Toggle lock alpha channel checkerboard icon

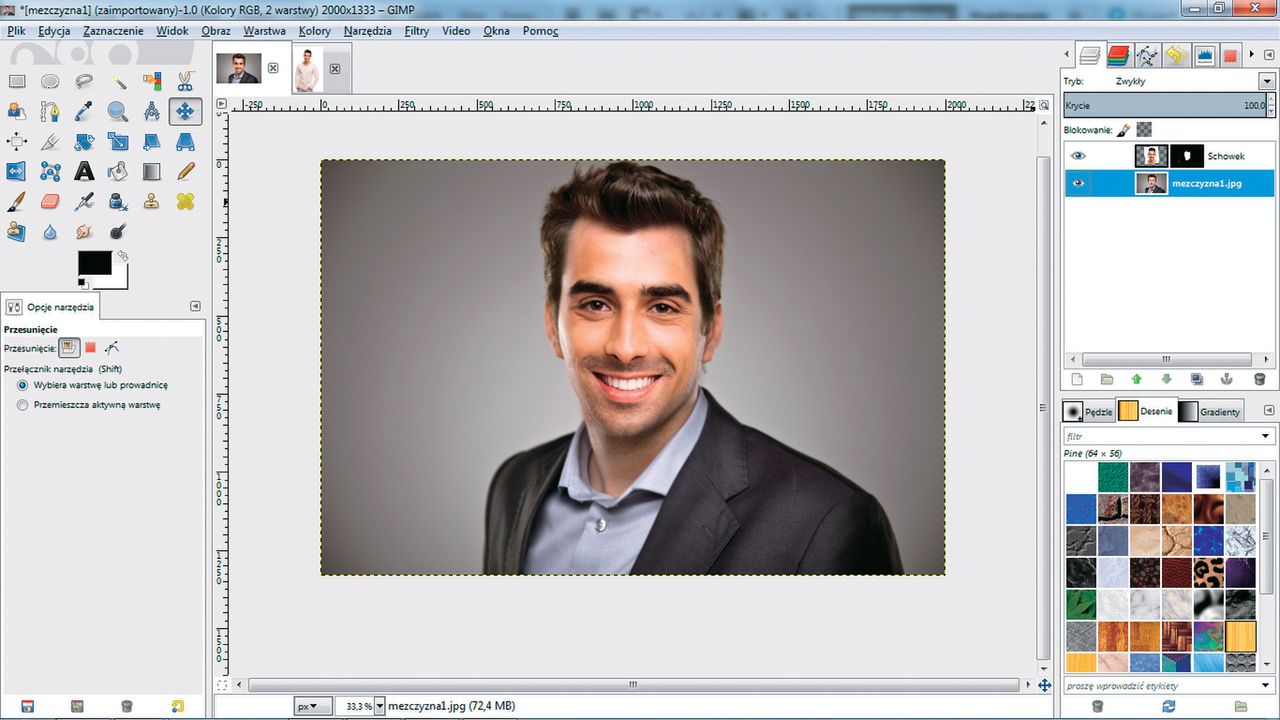point(1144,130)
